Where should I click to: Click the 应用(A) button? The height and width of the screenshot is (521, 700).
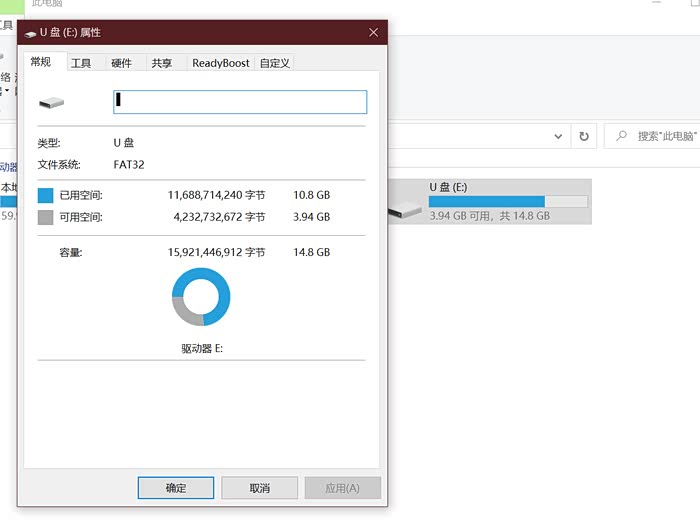(x=343, y=488)
